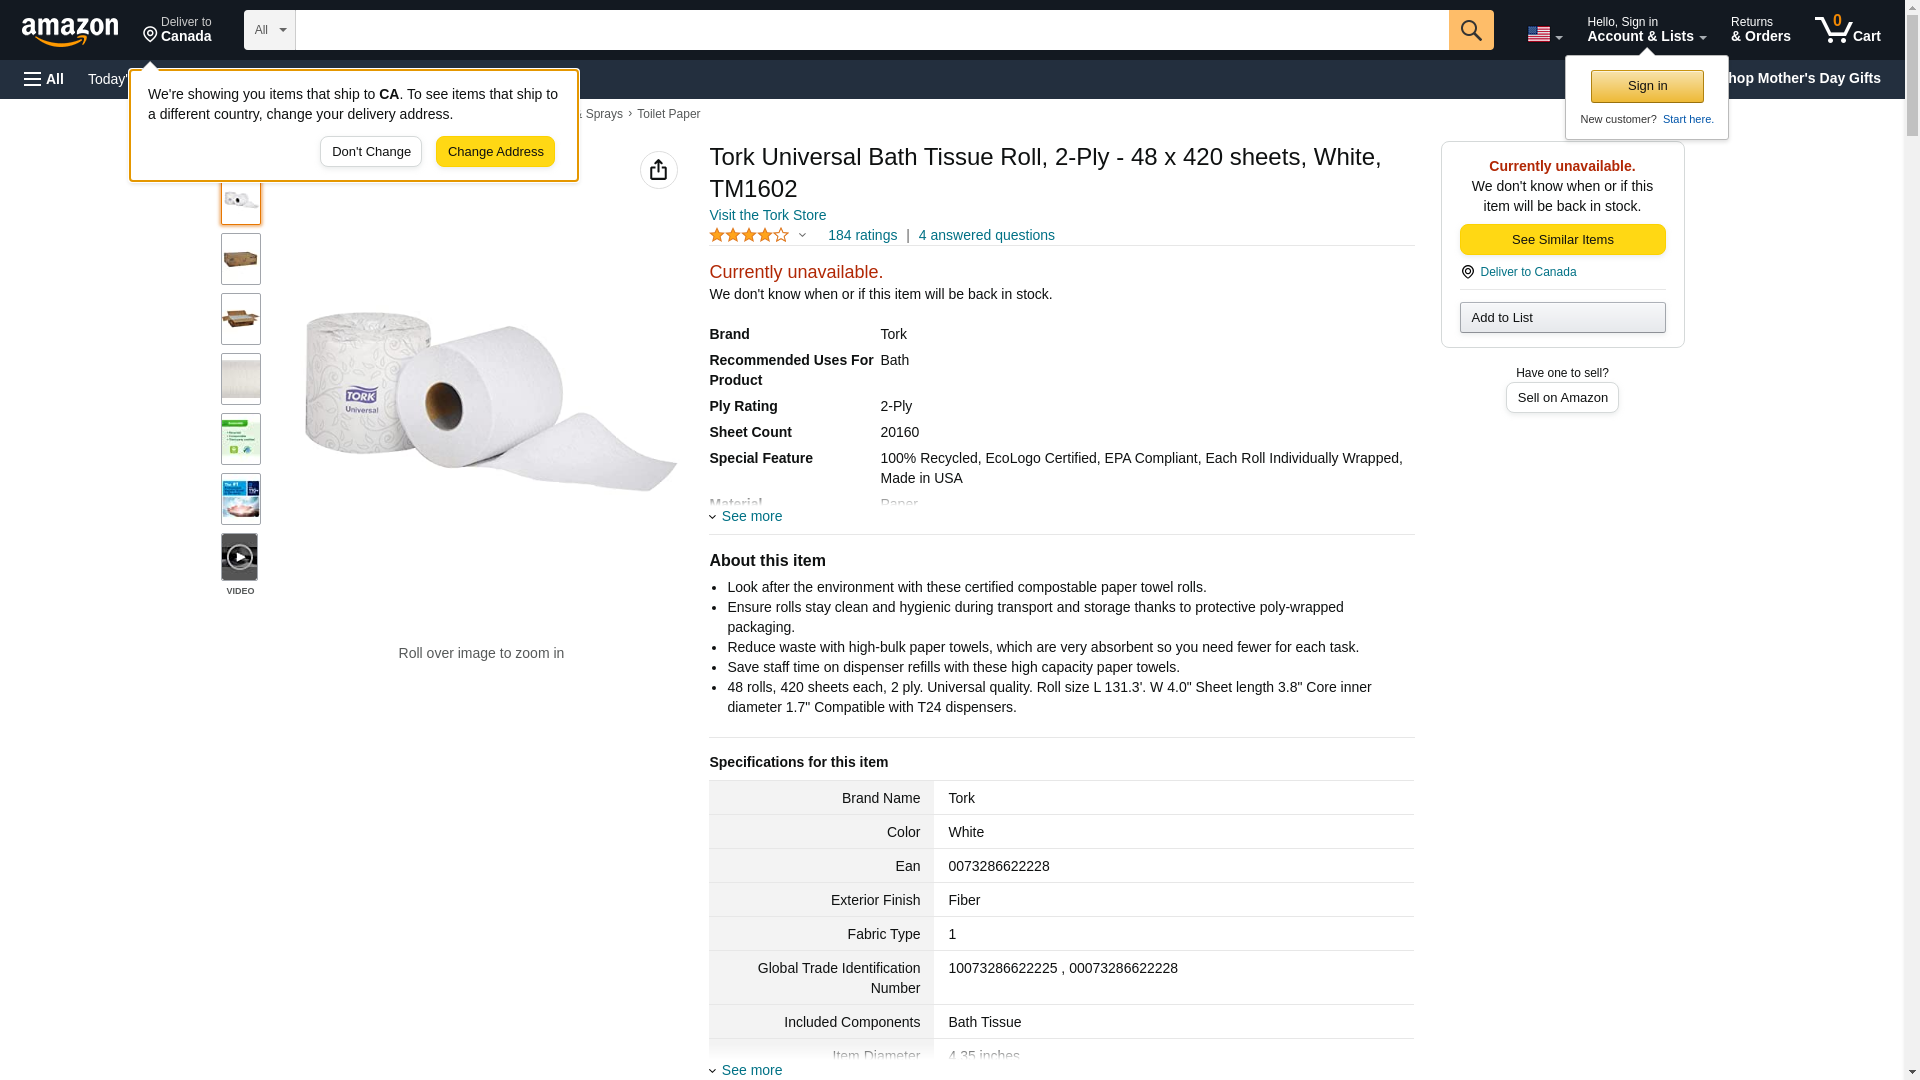Screen dimensions: 1920x1080
Task: Click the Change Address button
Action: point(495,152)
